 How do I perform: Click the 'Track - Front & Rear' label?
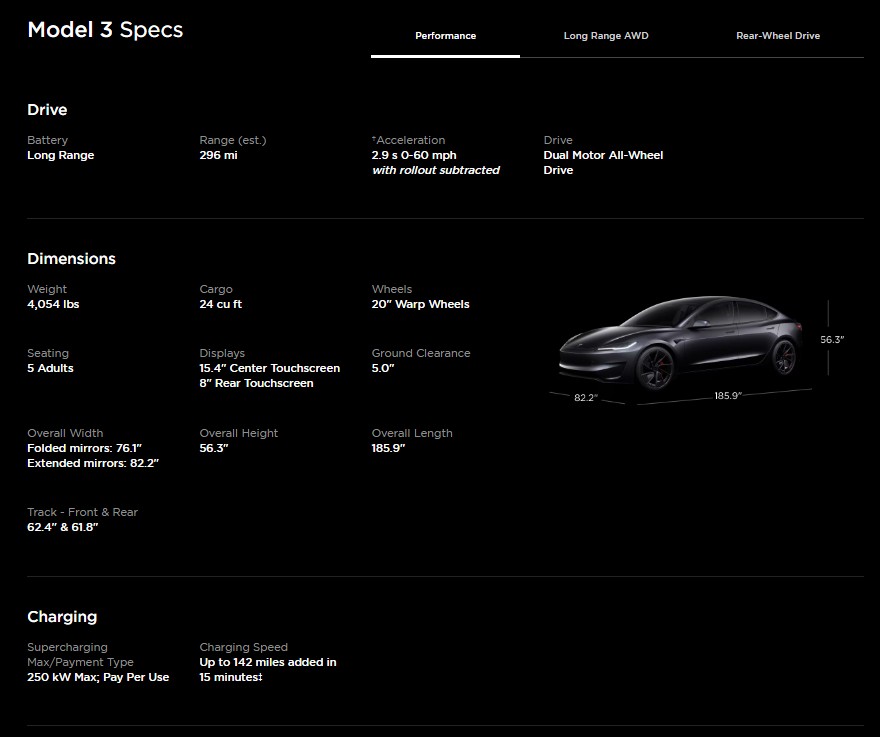click(82, 512)
